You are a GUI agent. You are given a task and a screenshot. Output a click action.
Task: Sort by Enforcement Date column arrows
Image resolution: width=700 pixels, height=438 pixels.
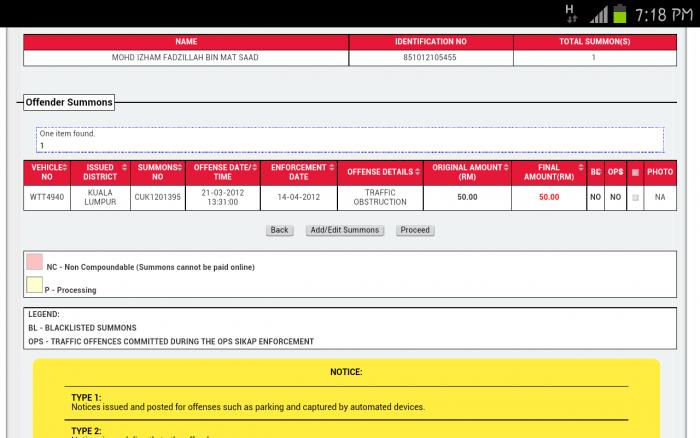pos(332,167)
